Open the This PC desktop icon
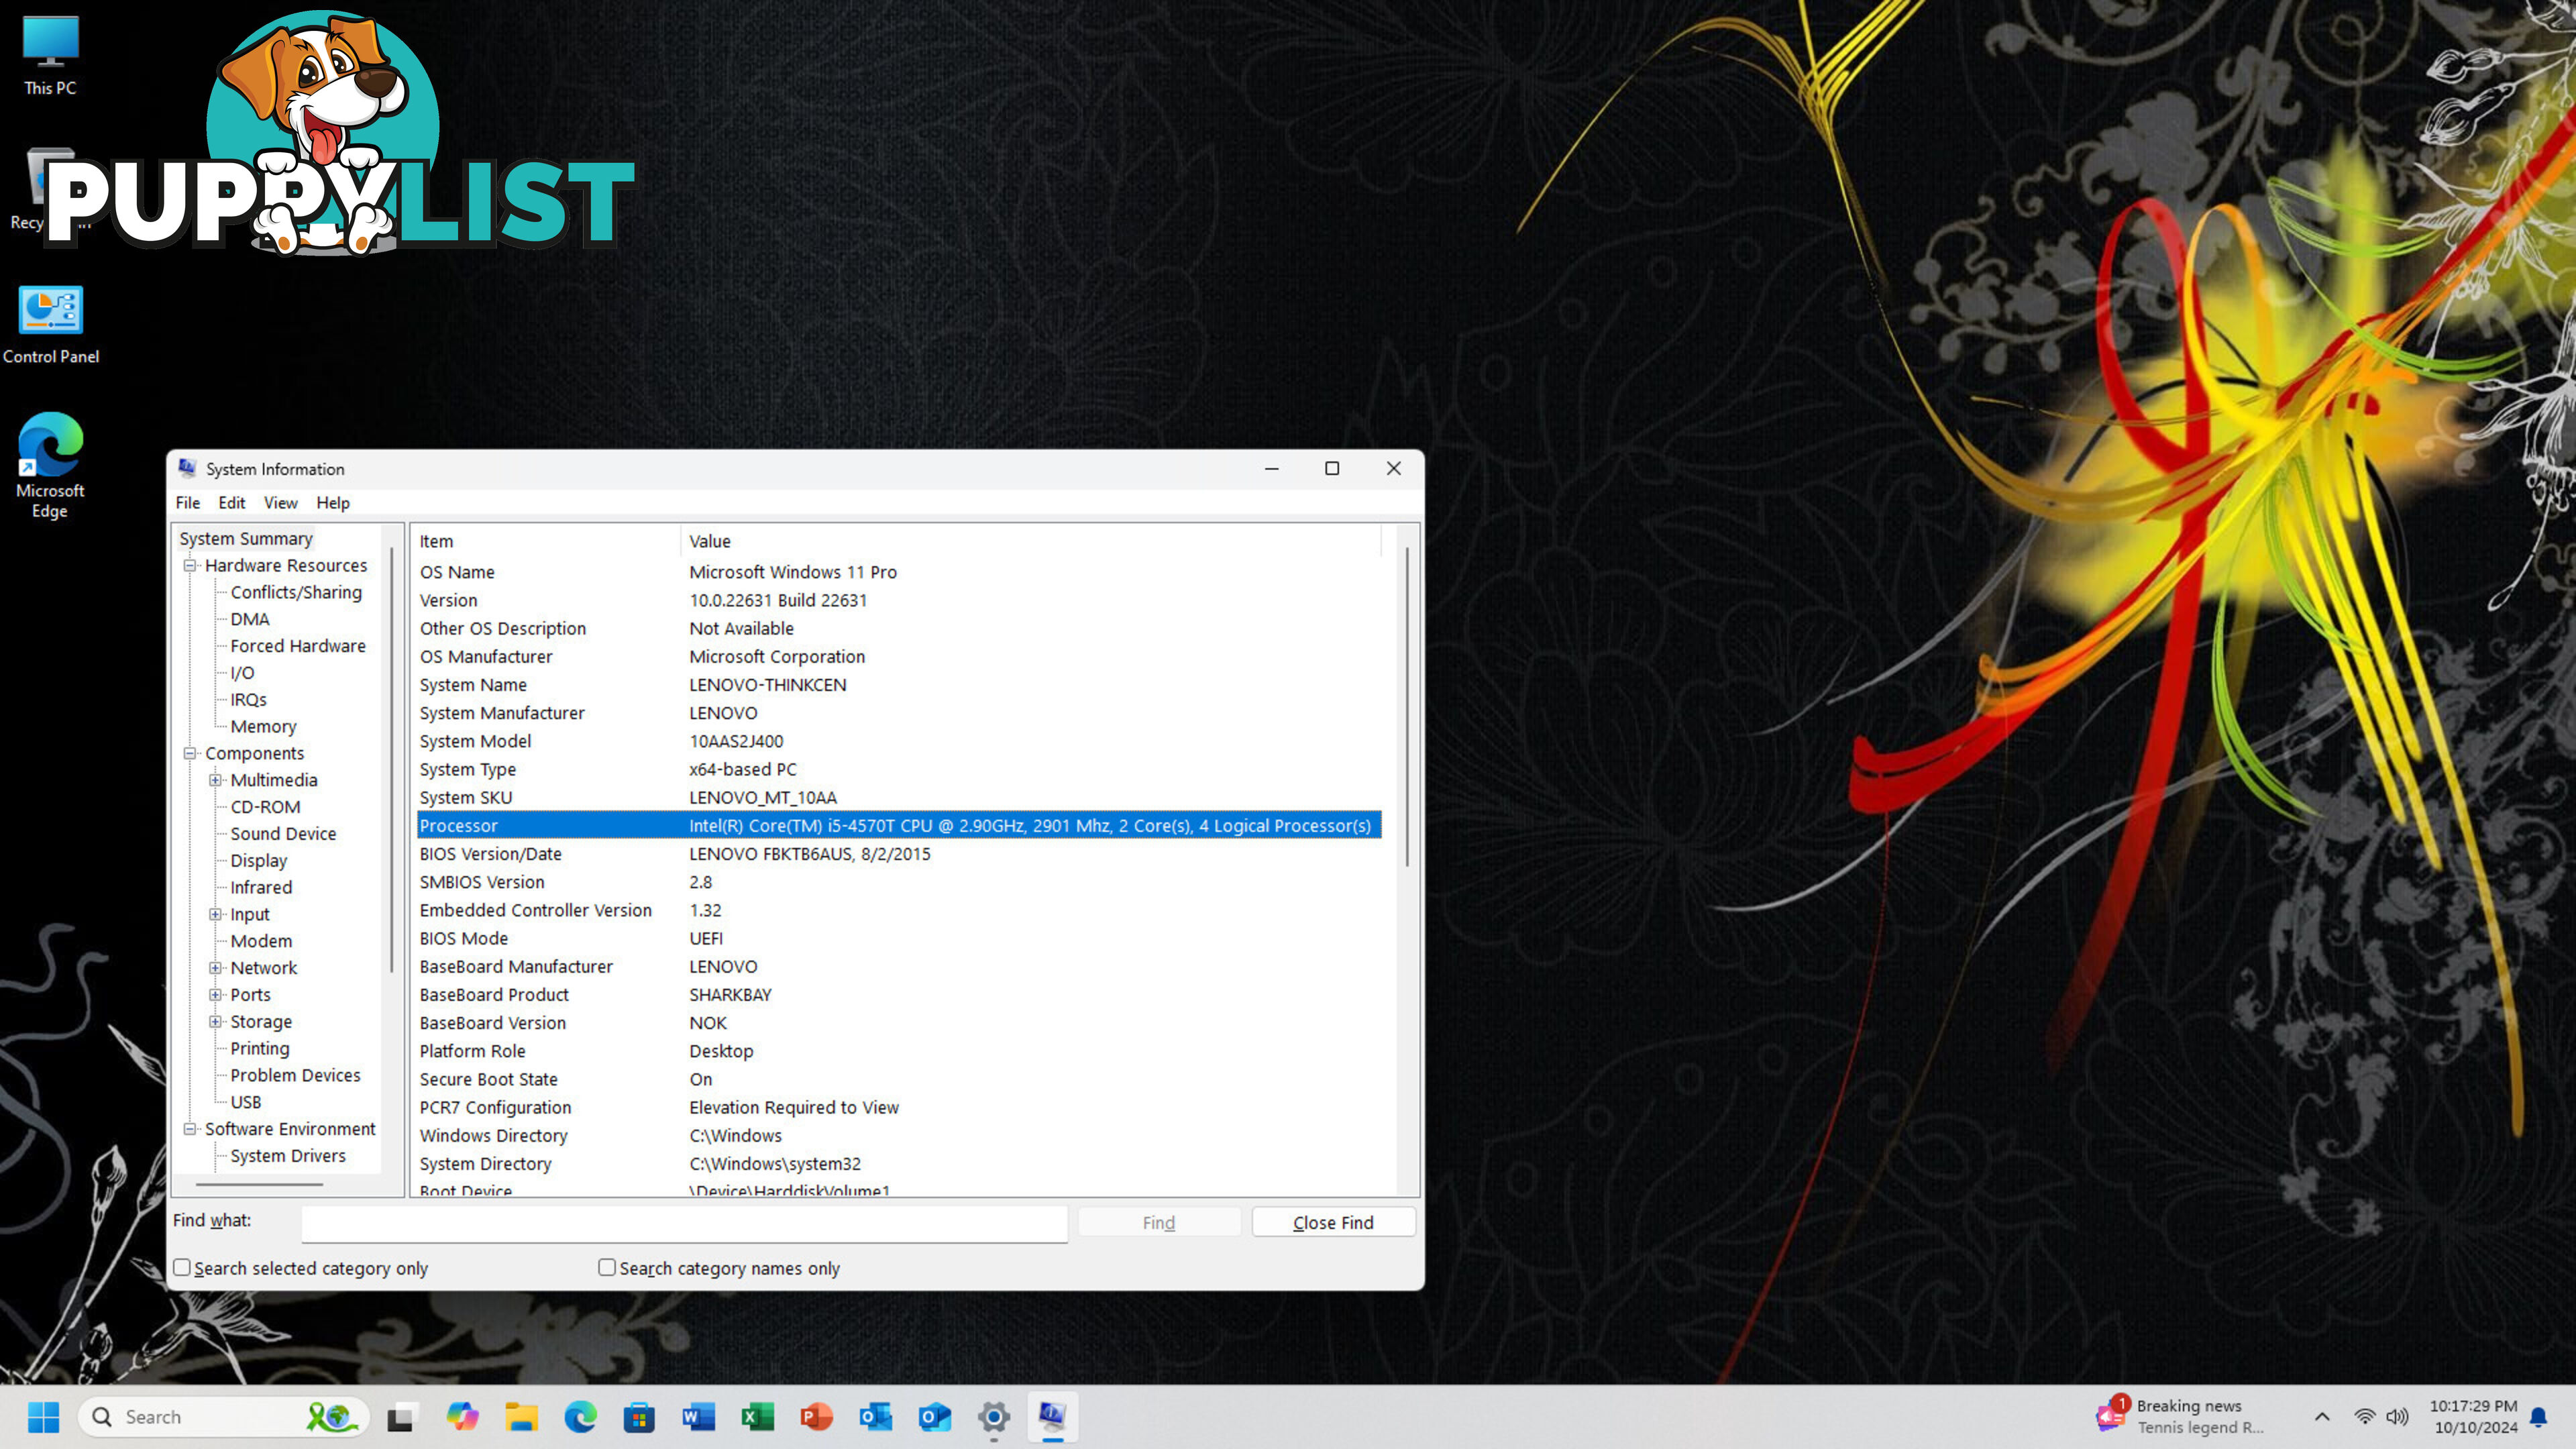2576x1449 pixels. (50, 56)
